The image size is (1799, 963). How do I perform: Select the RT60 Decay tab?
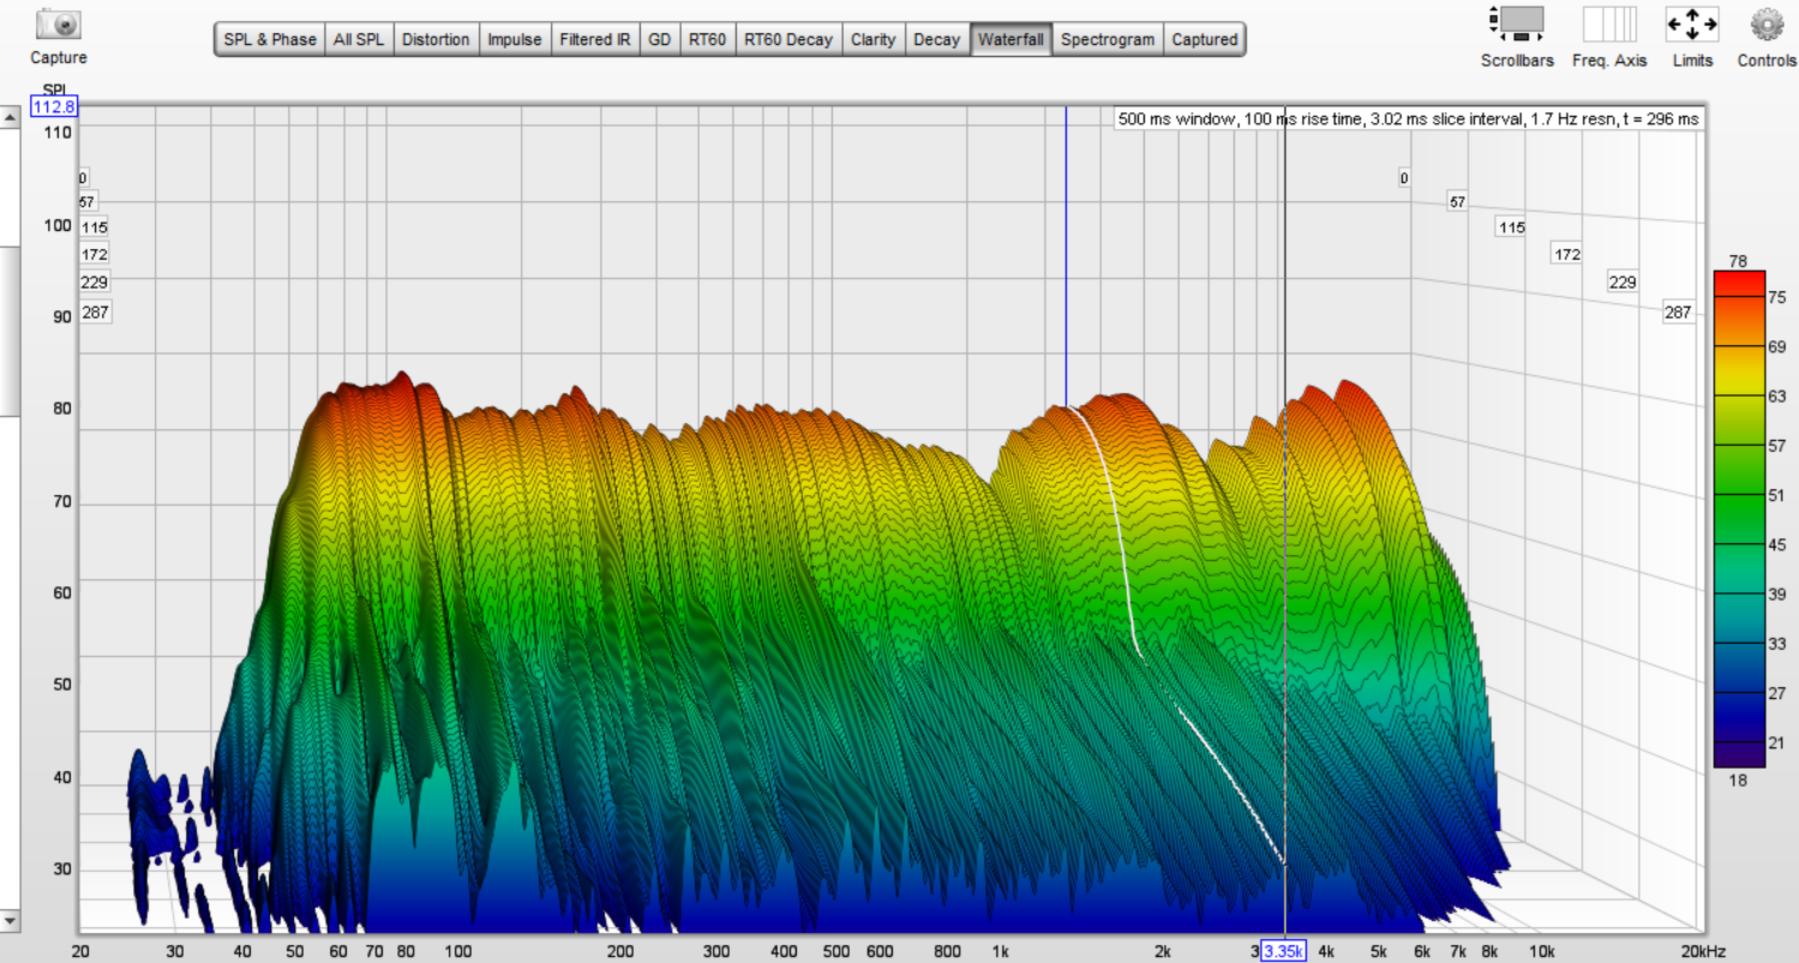tap(787, 40)
